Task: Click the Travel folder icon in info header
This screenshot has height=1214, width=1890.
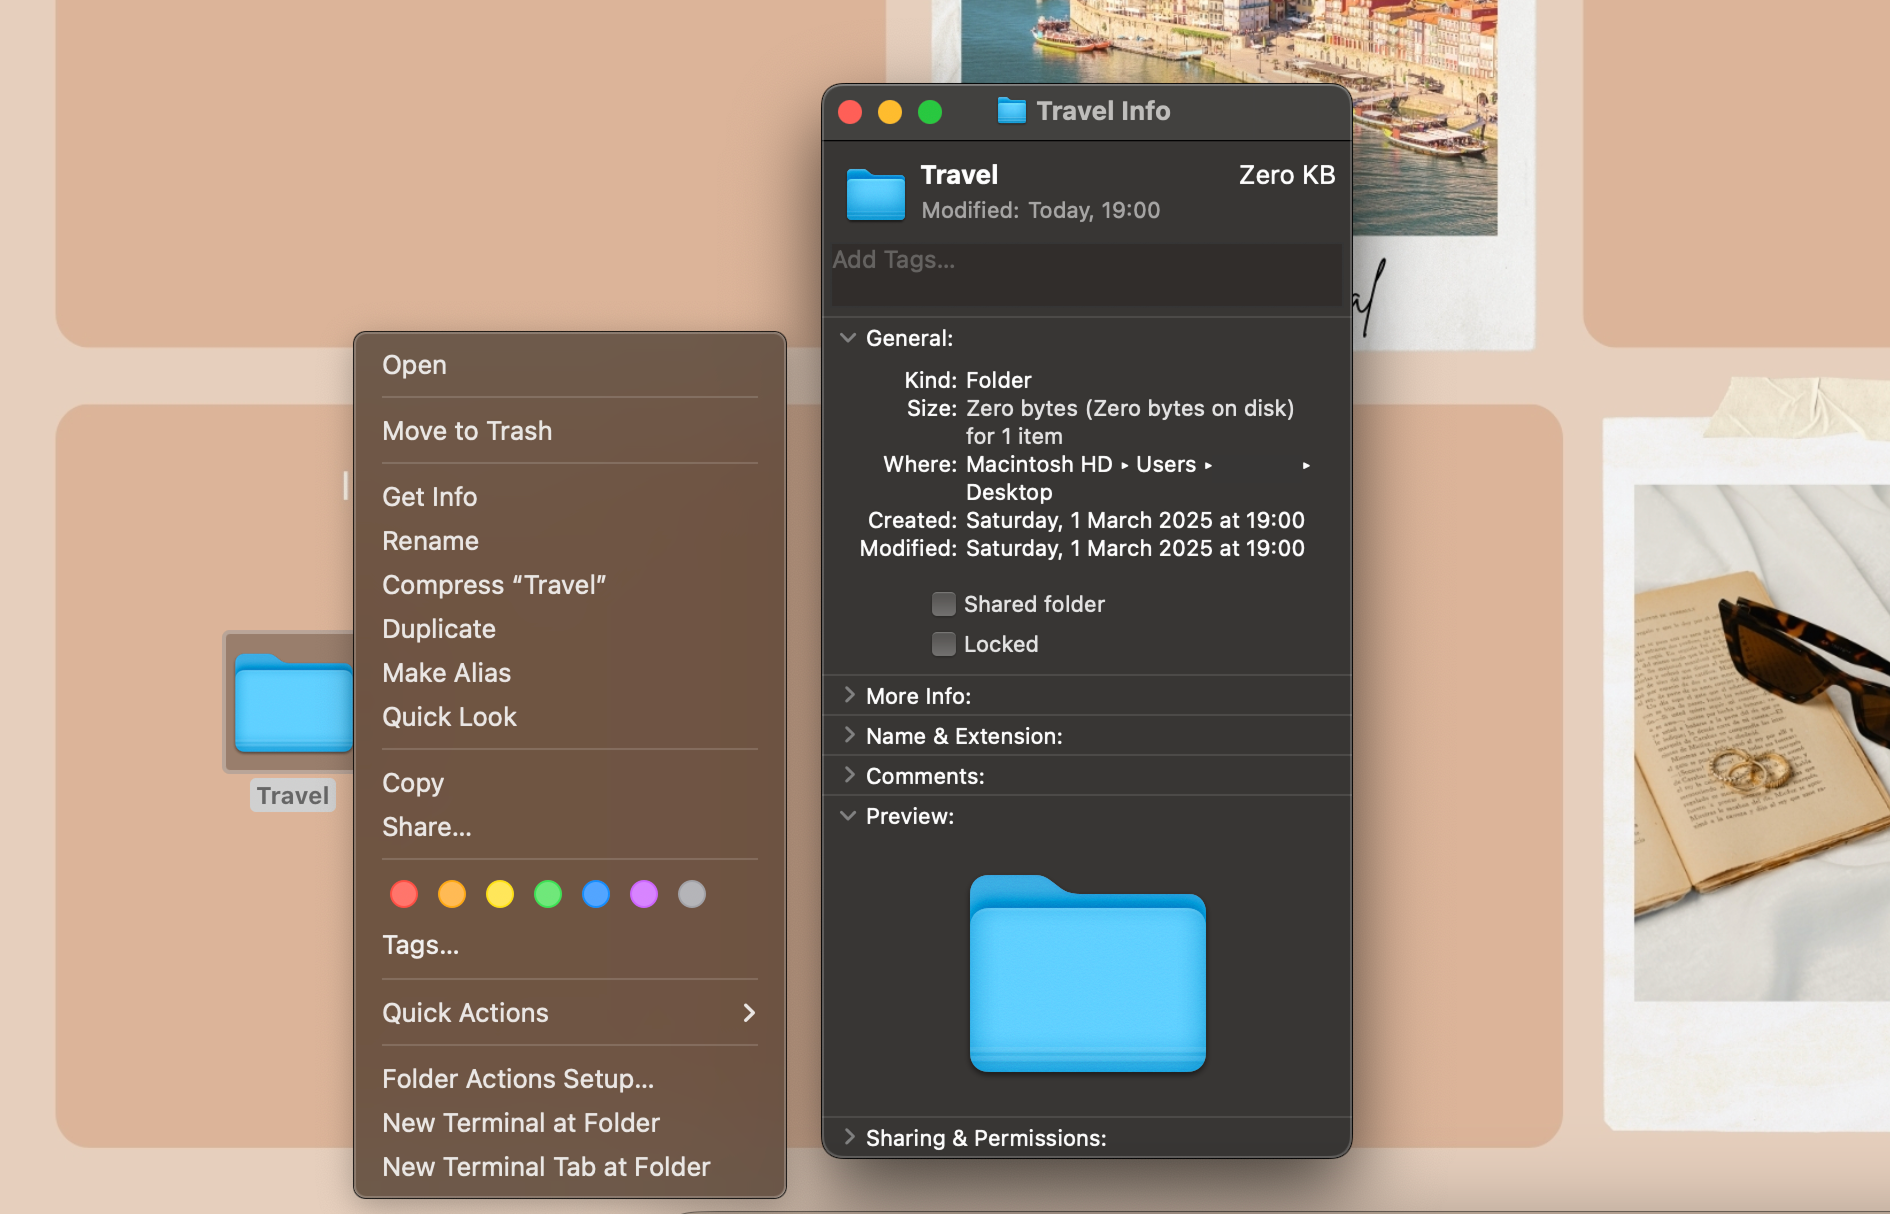Action: [x=875, y=194]
